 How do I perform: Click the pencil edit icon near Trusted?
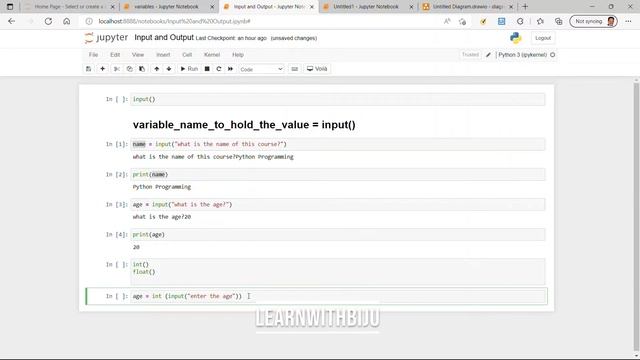(x=488, y=55)
